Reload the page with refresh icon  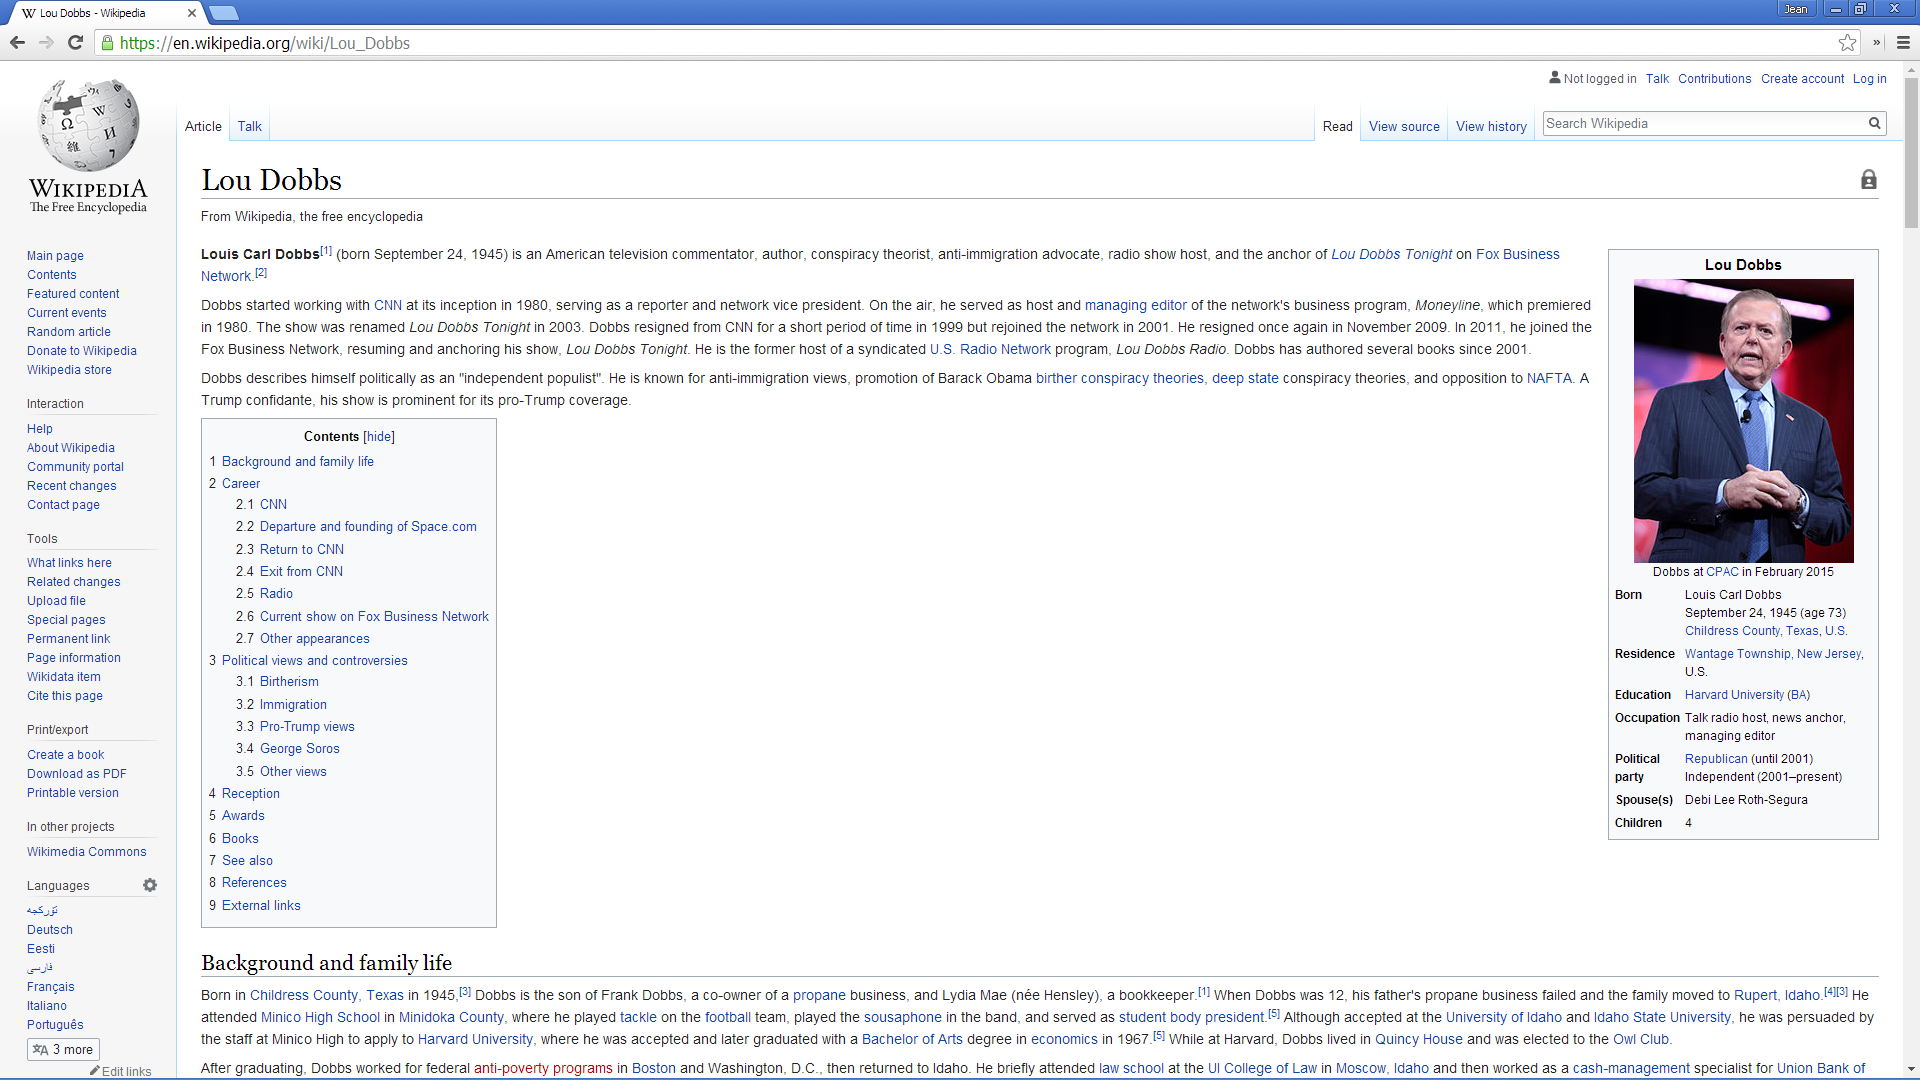tap(75, 43)
